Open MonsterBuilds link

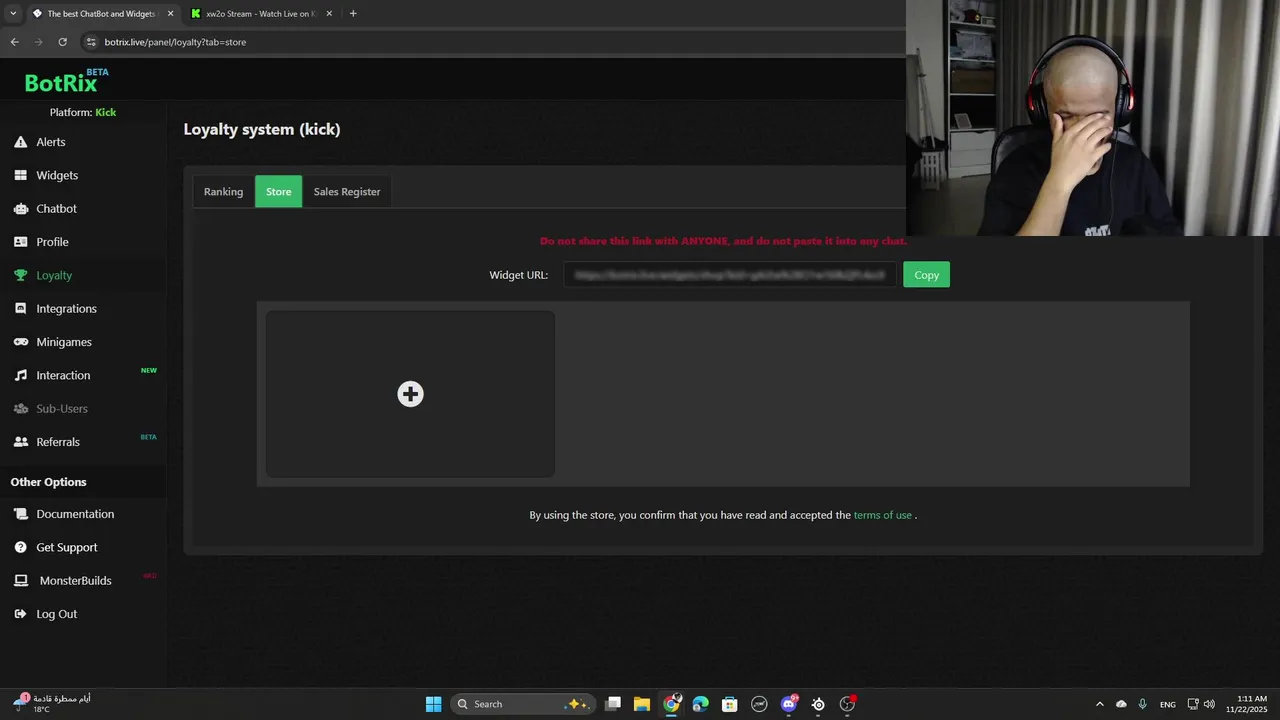[75, 581]
